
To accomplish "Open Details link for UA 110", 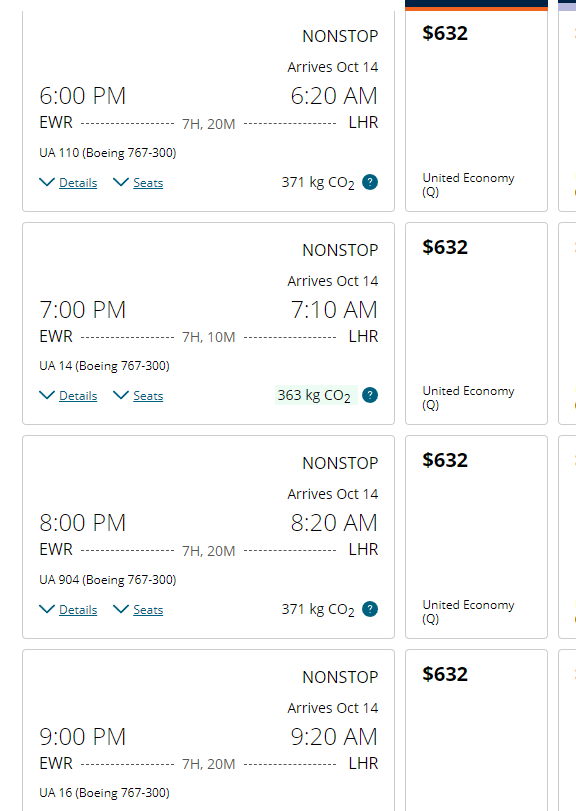I will point(78,183).
